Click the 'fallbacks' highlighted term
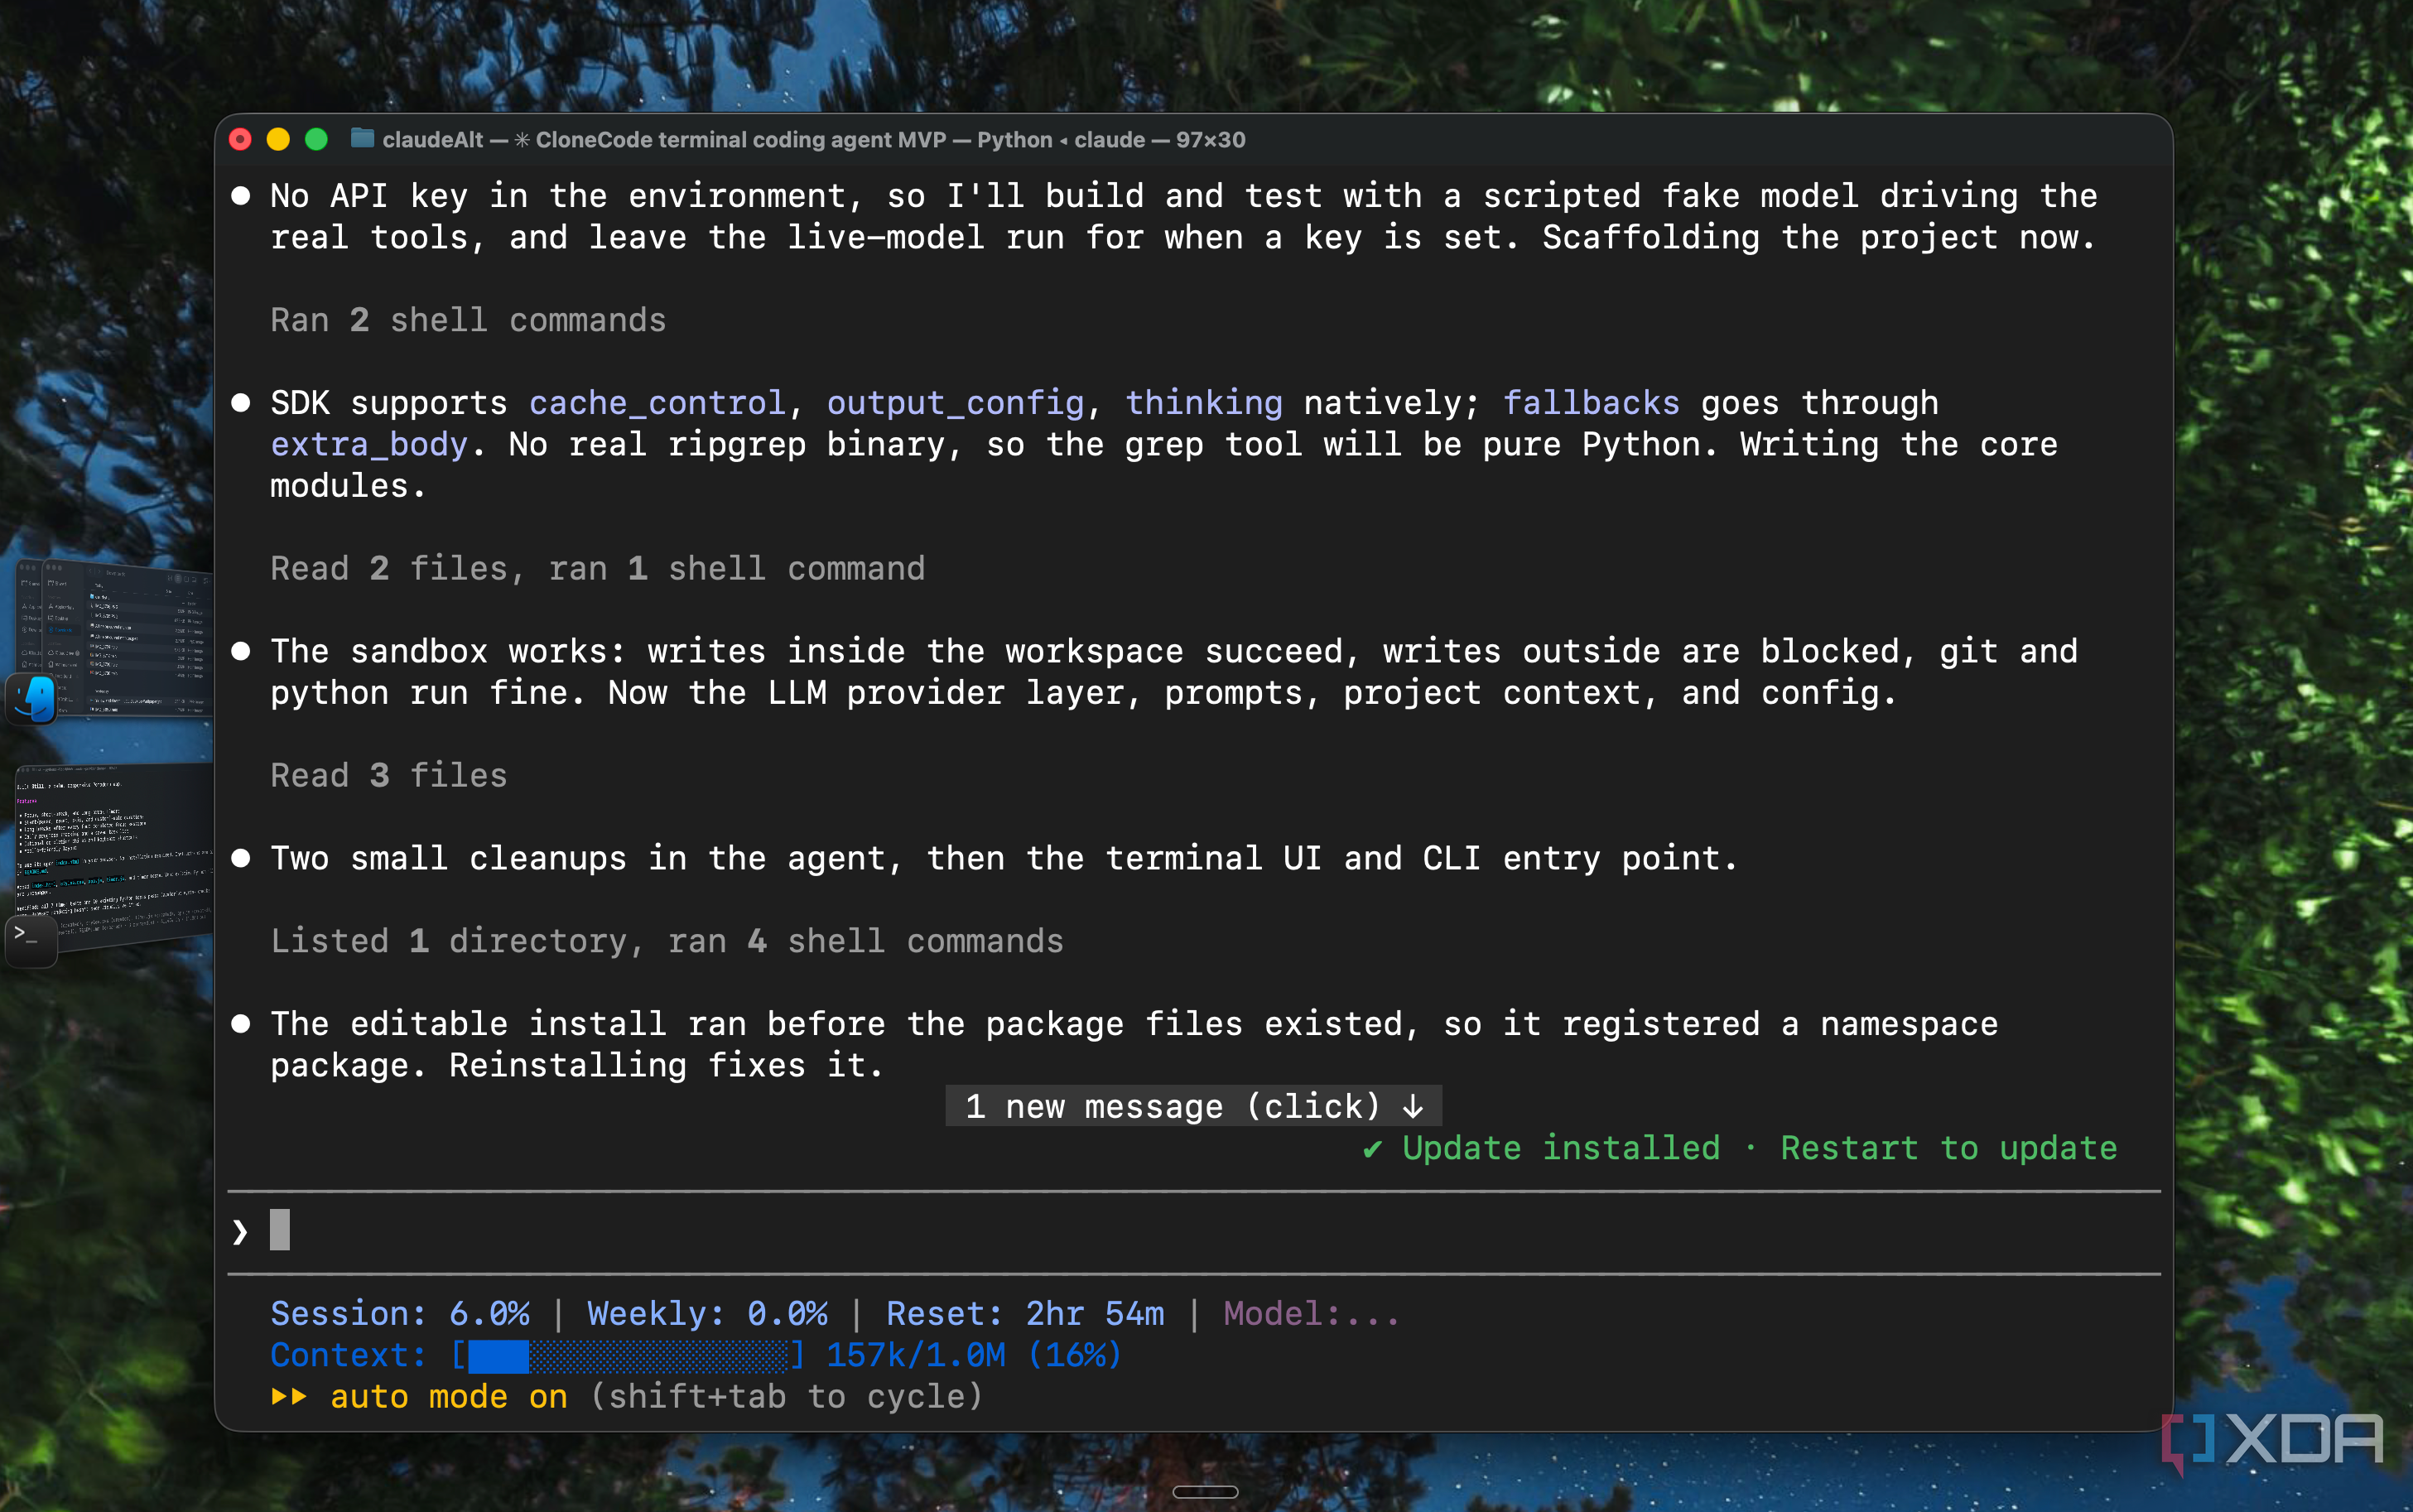The image size is (2413, 1512). [x=1591, y=403]
